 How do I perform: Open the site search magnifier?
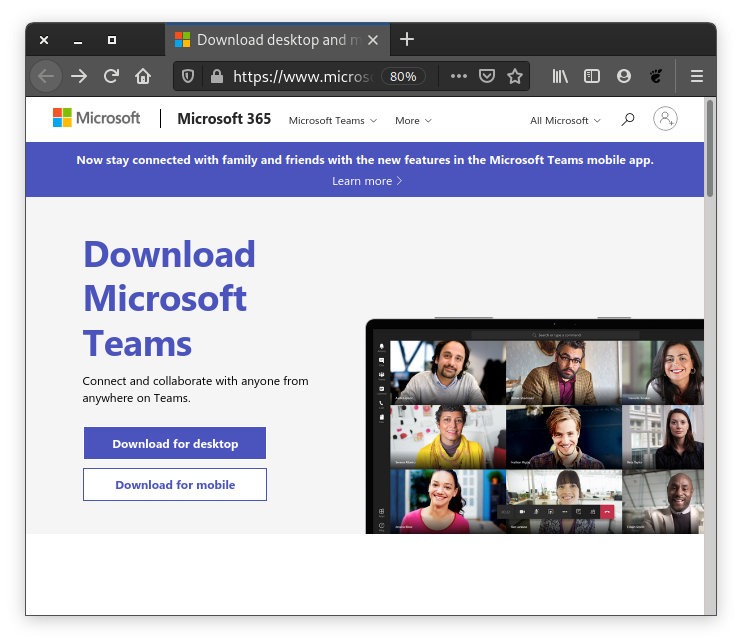pos(627,119)
